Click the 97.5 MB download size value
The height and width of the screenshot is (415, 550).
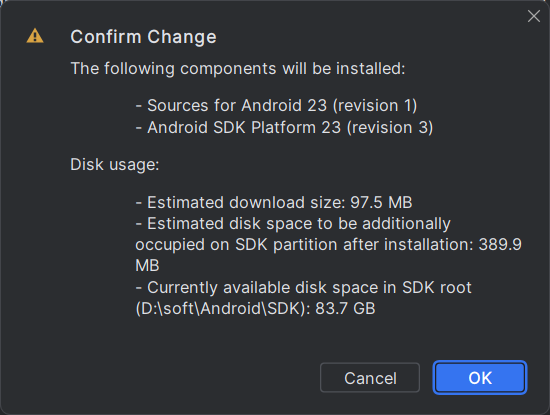coord(381,202)
